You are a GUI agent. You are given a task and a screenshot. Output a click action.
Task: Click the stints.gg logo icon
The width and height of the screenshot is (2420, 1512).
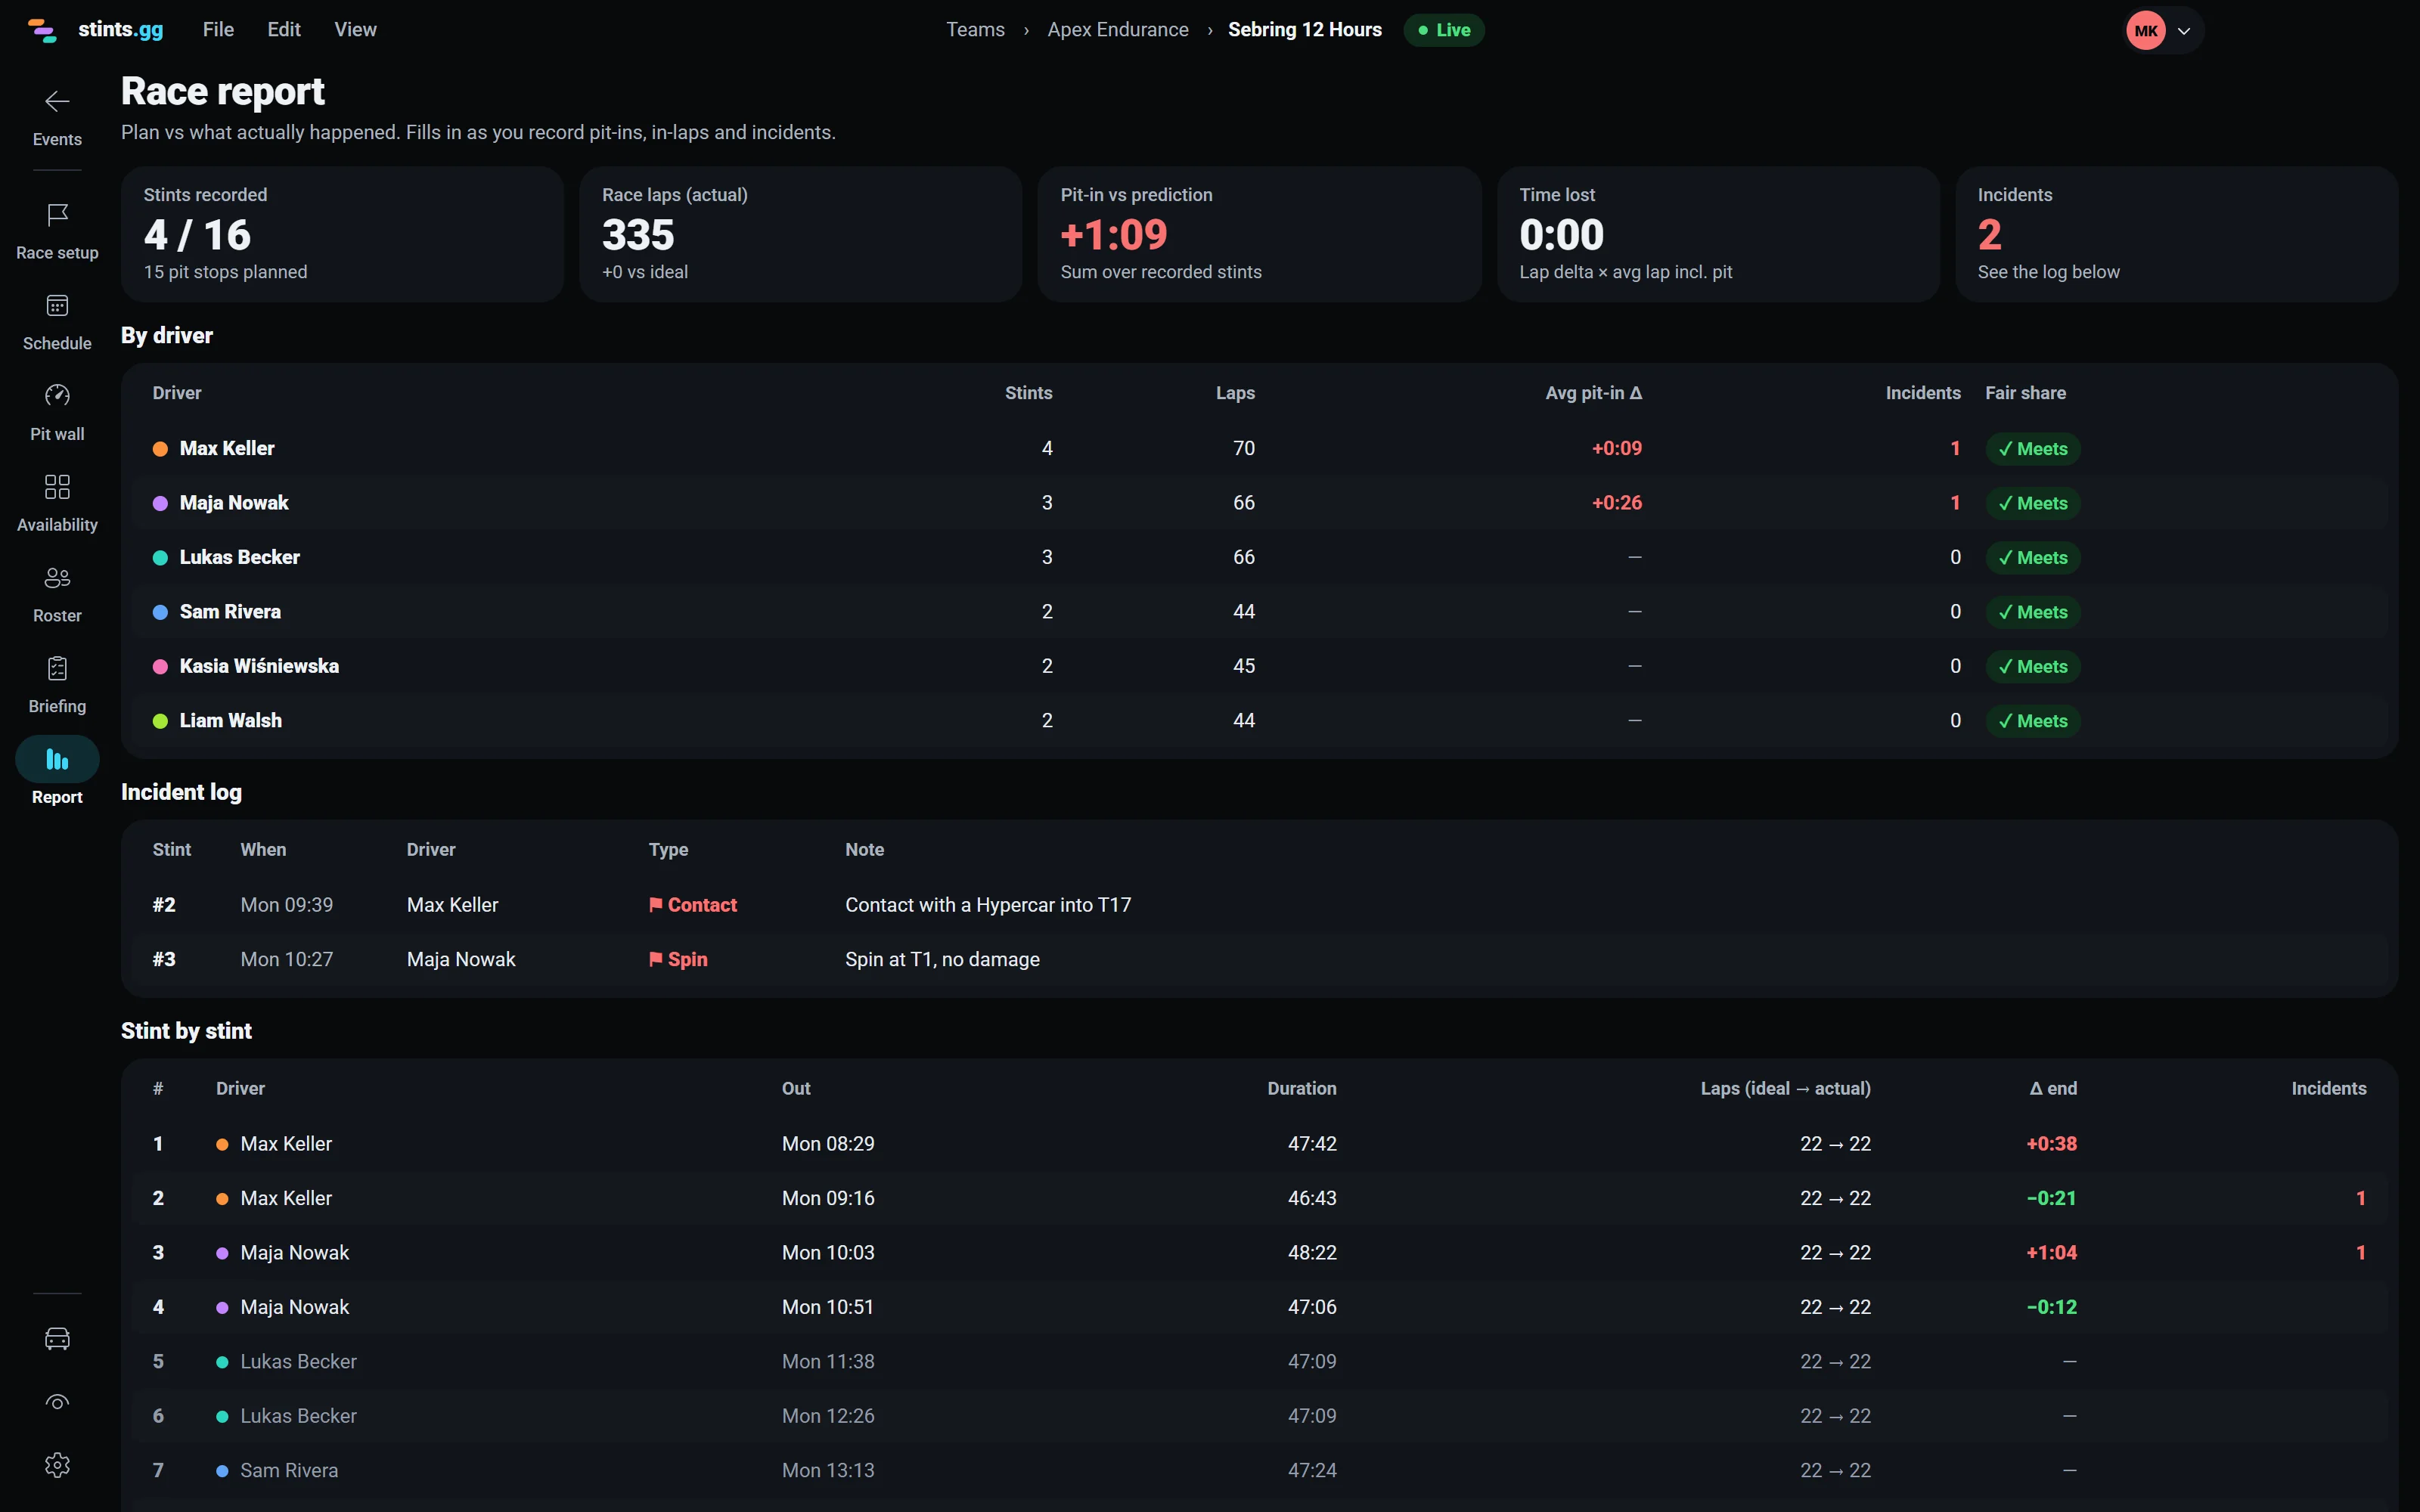pyautogui.click(x=42, y=30)
